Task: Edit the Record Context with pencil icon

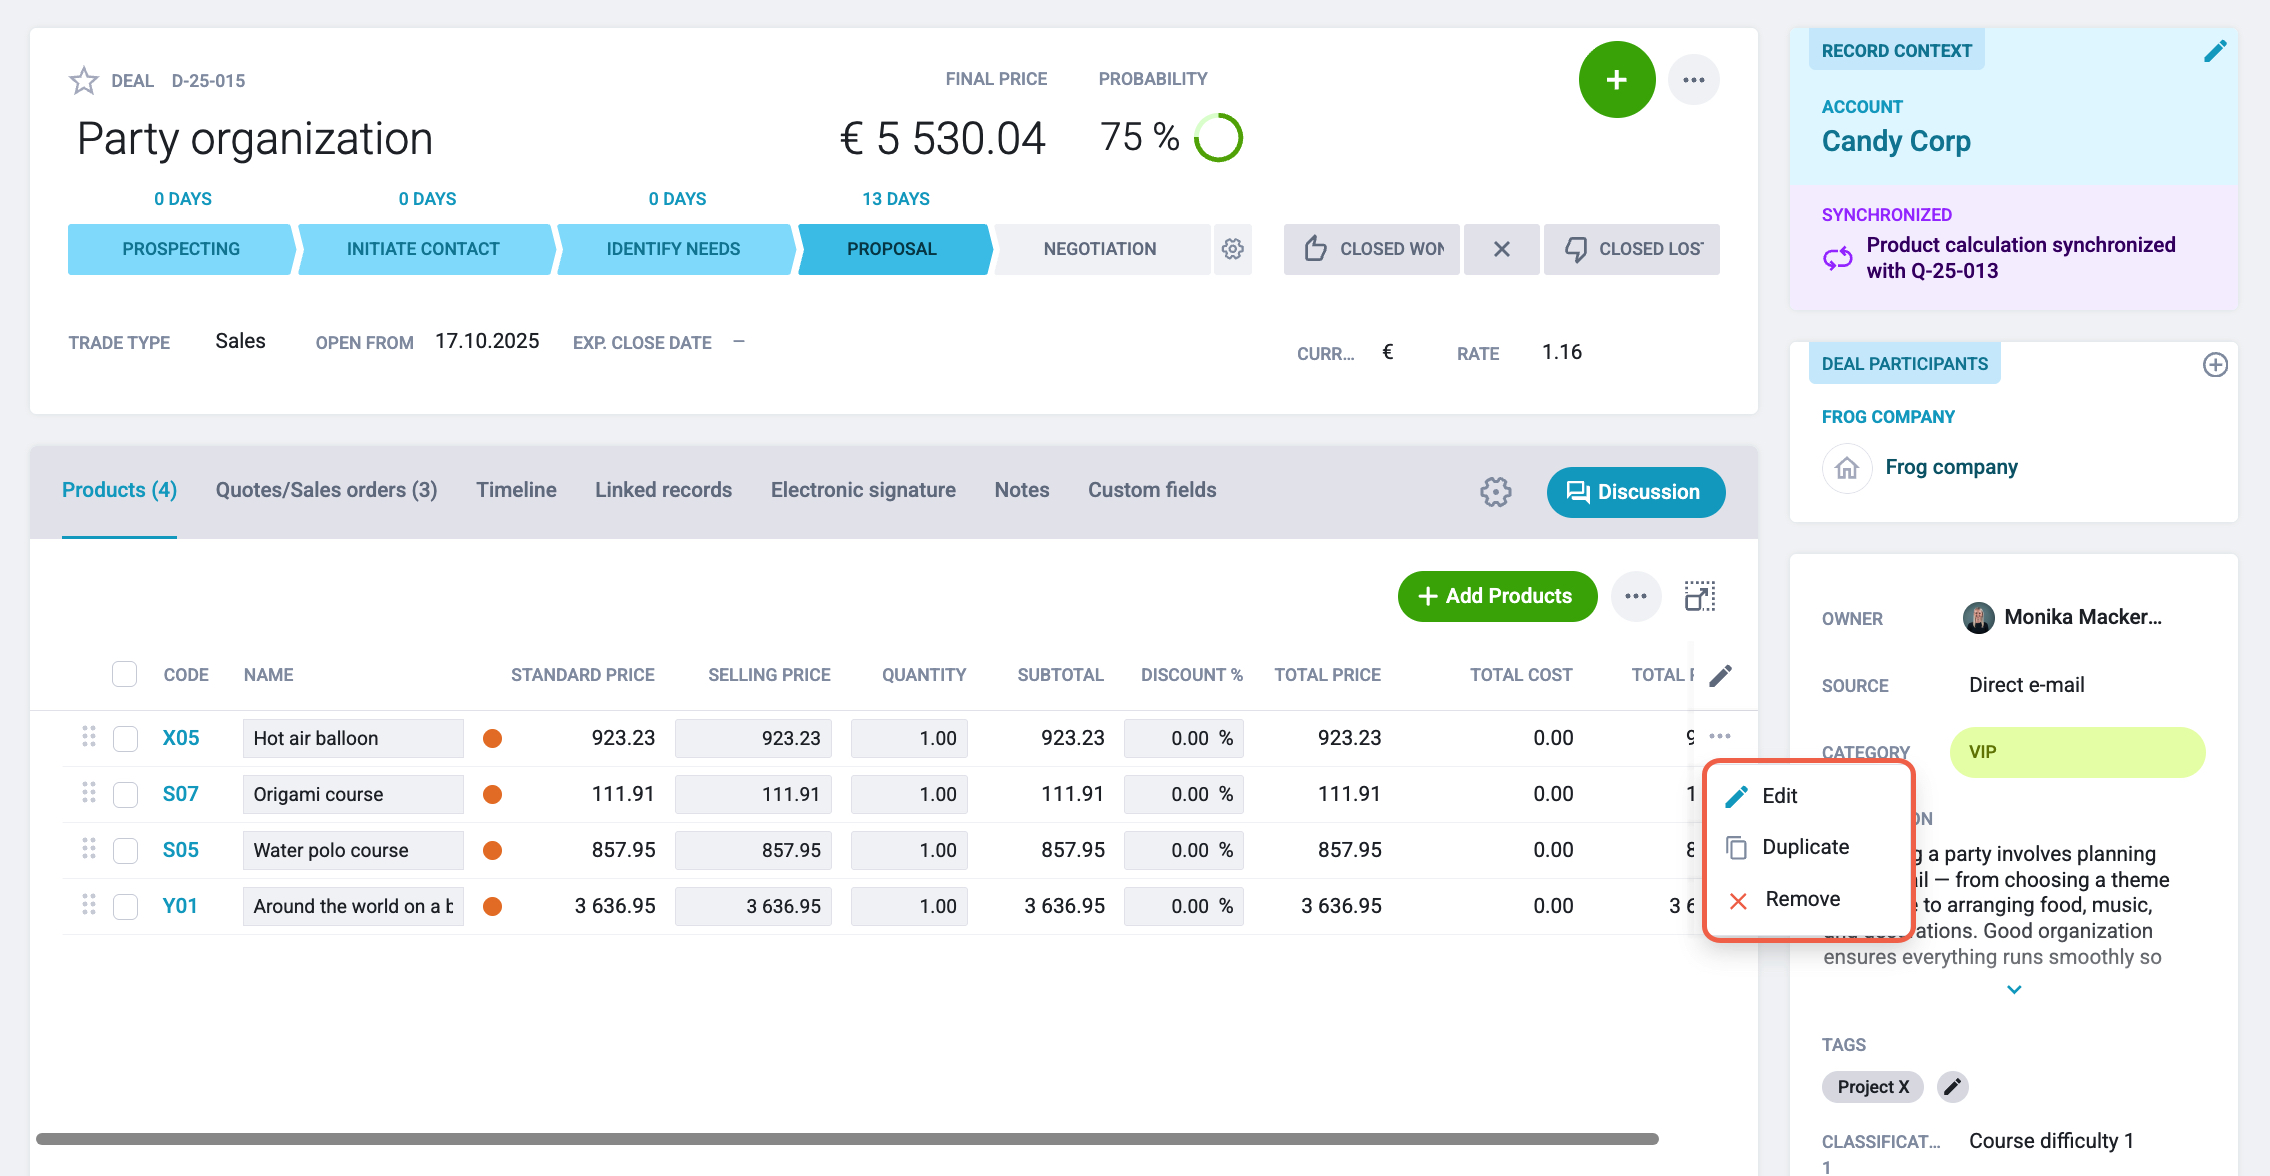Action: click(x=2215, y=51)
